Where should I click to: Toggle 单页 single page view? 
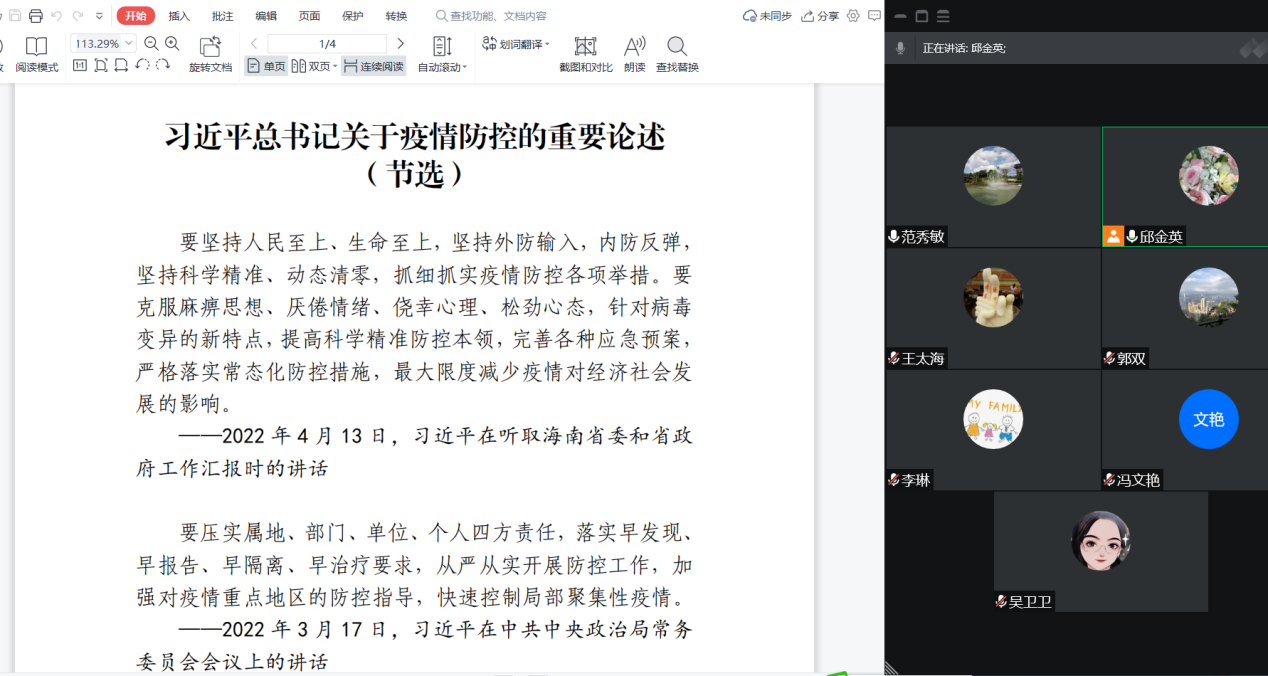[x=267, y=66]
